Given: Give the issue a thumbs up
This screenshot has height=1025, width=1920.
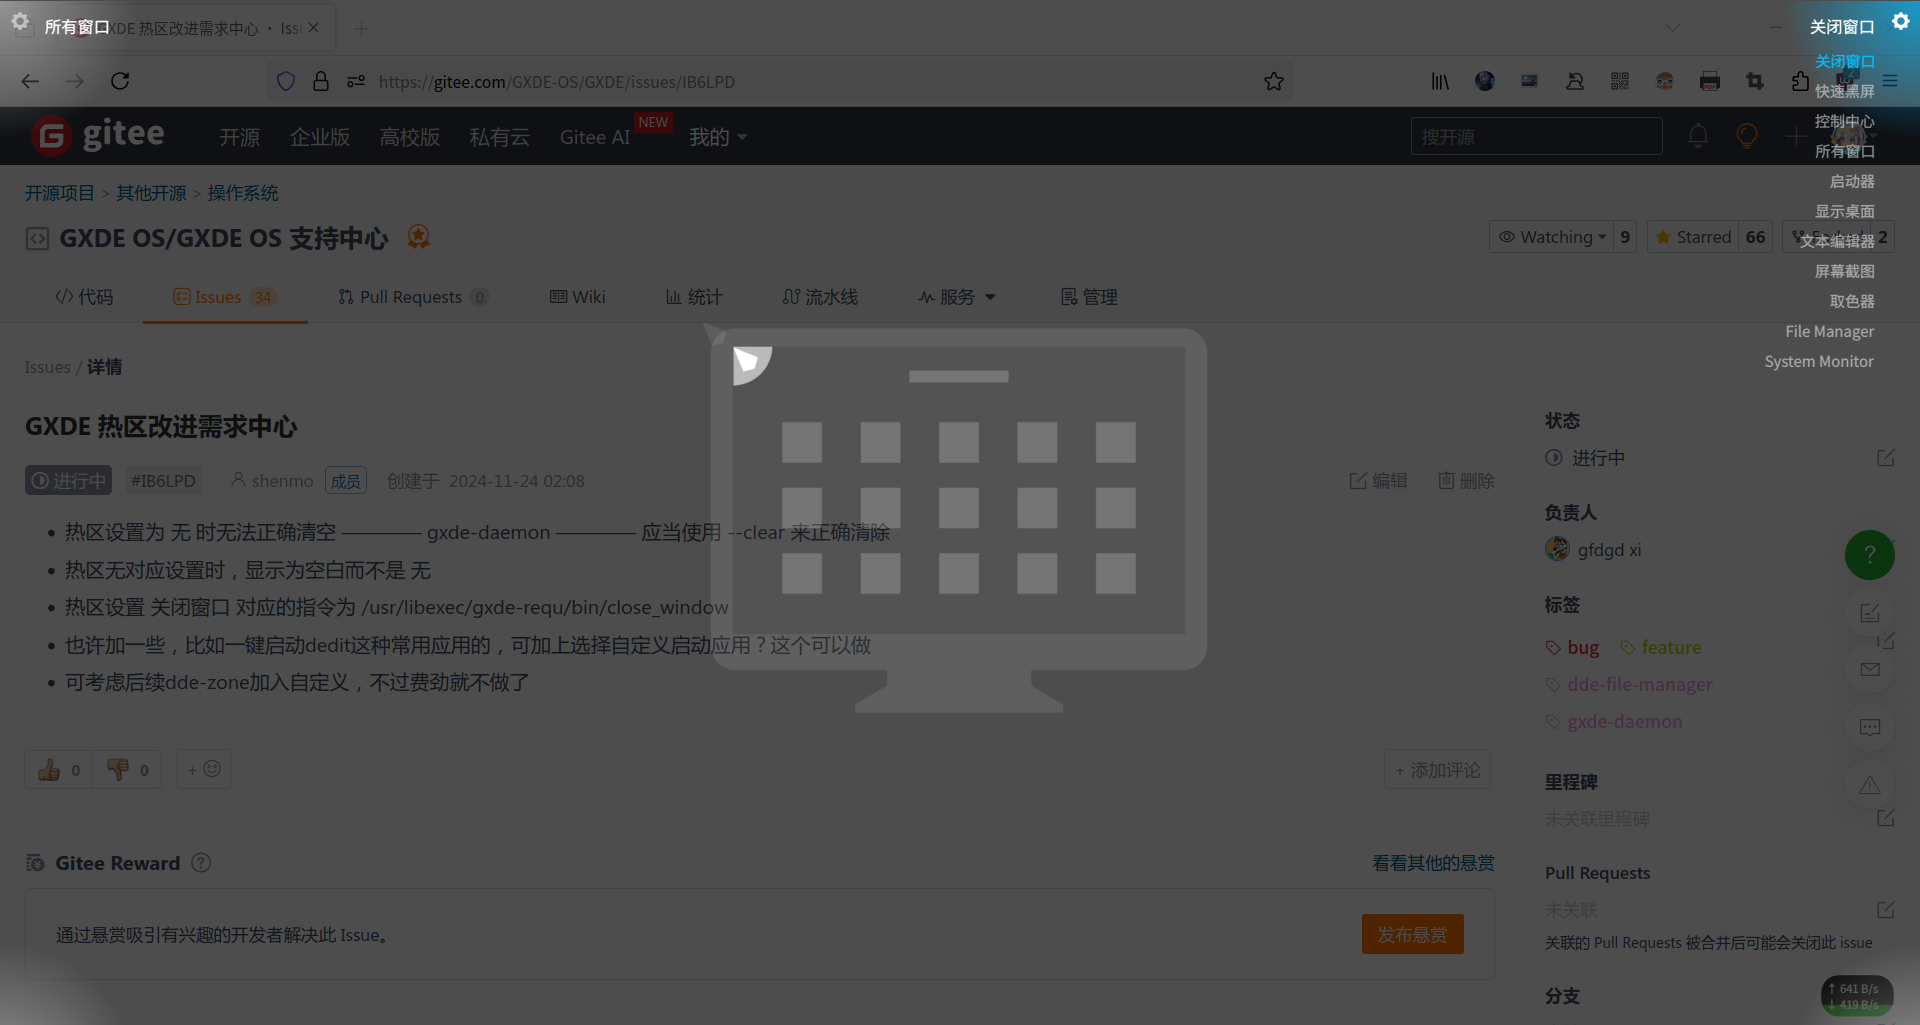Looking at the screenshot, I should point(59,769).
